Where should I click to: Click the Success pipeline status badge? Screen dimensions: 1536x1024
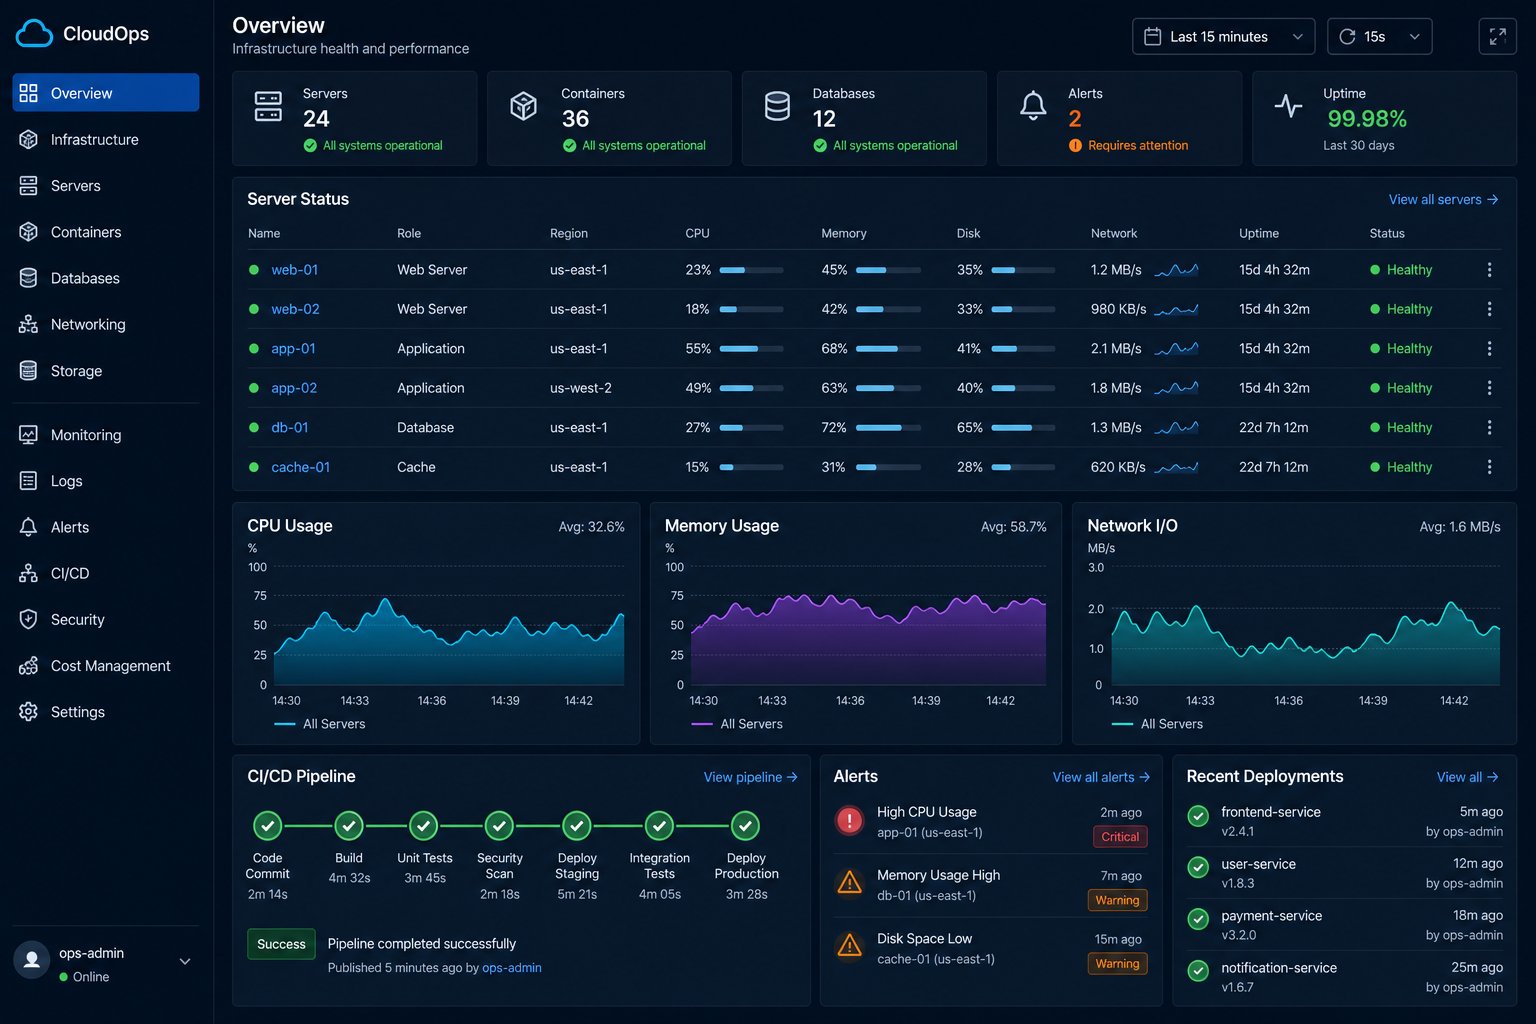click(x=281, y=944)
